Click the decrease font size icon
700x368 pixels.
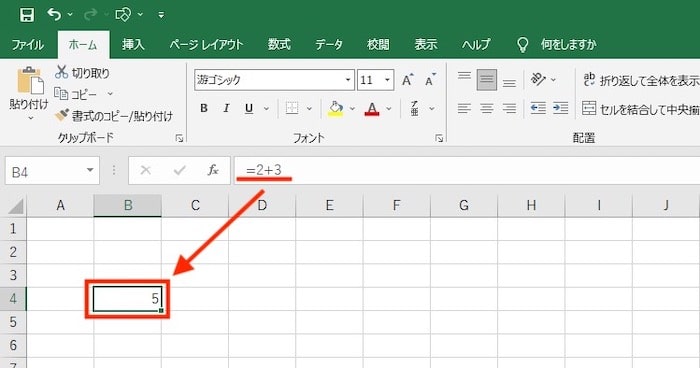[430, 80]
